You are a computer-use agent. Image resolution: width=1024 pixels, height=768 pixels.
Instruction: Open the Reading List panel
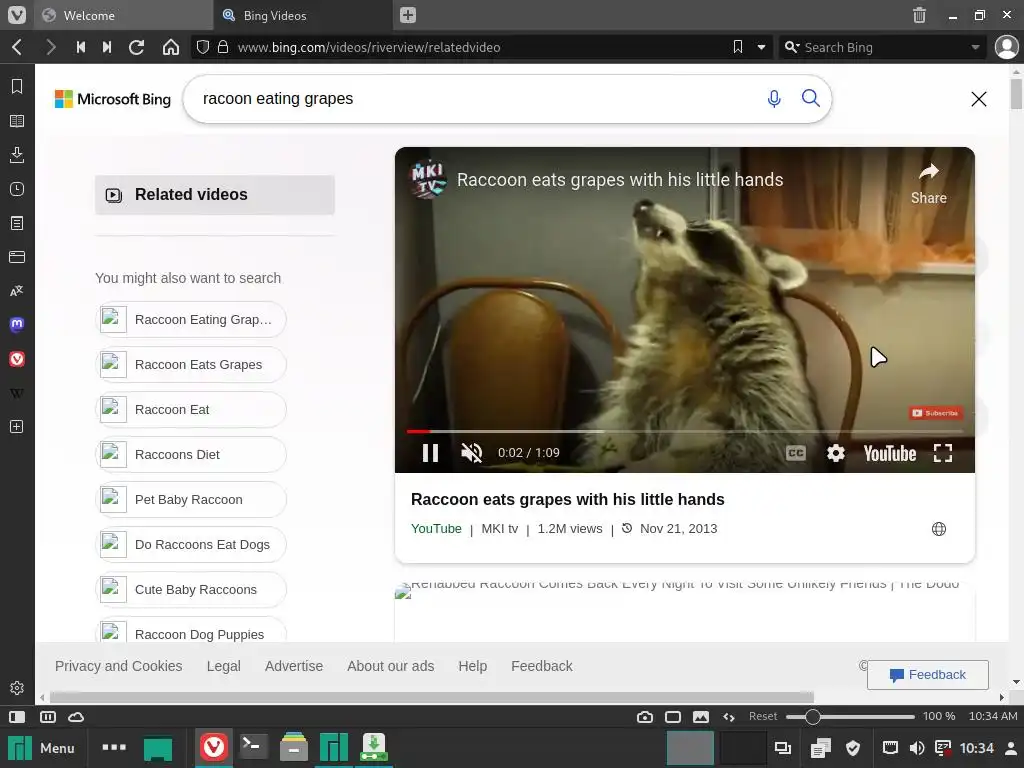point(17,121)
